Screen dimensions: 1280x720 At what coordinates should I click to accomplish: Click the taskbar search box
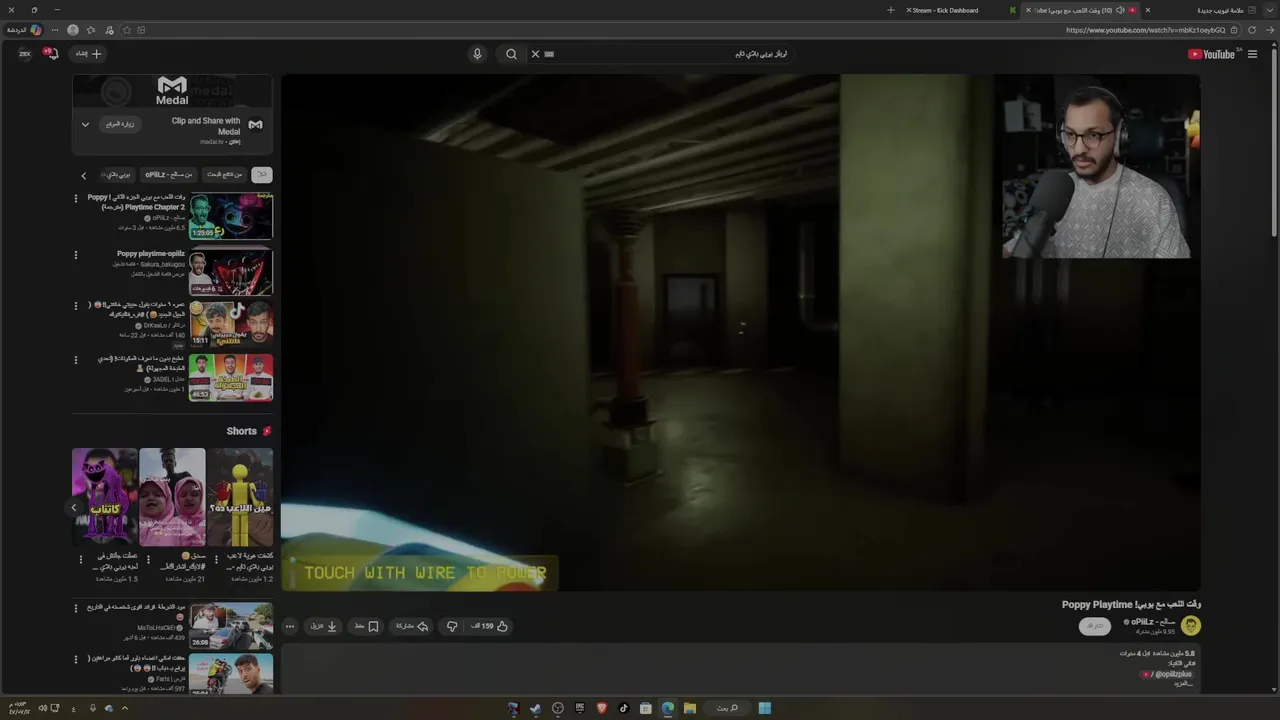click(727, 708)
